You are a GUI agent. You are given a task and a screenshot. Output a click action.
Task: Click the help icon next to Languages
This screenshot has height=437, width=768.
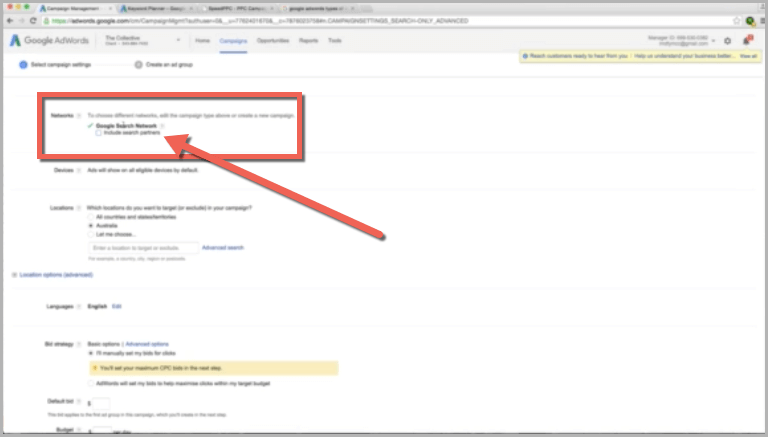[x=79, y=307]
